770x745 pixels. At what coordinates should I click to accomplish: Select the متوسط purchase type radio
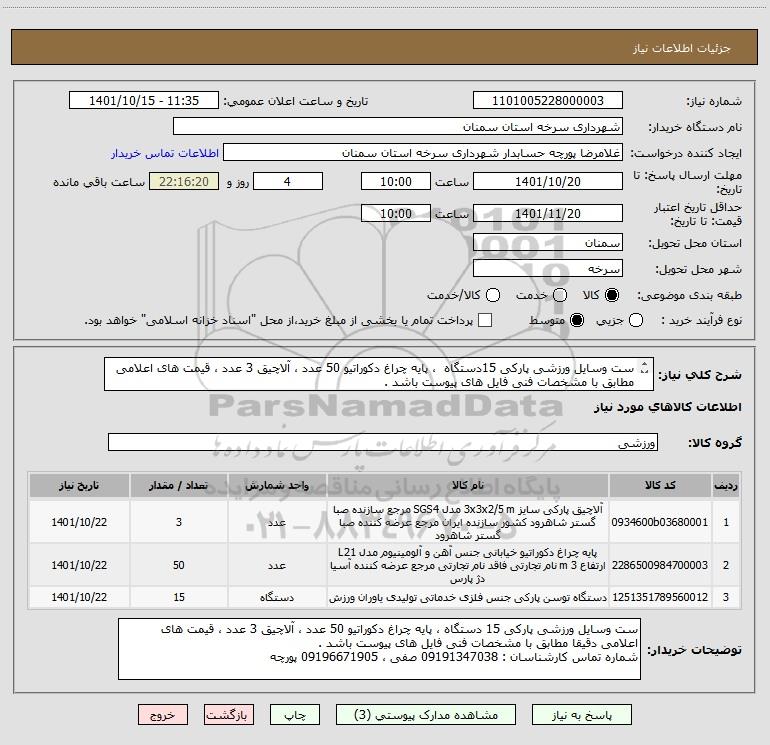(577, 320)
